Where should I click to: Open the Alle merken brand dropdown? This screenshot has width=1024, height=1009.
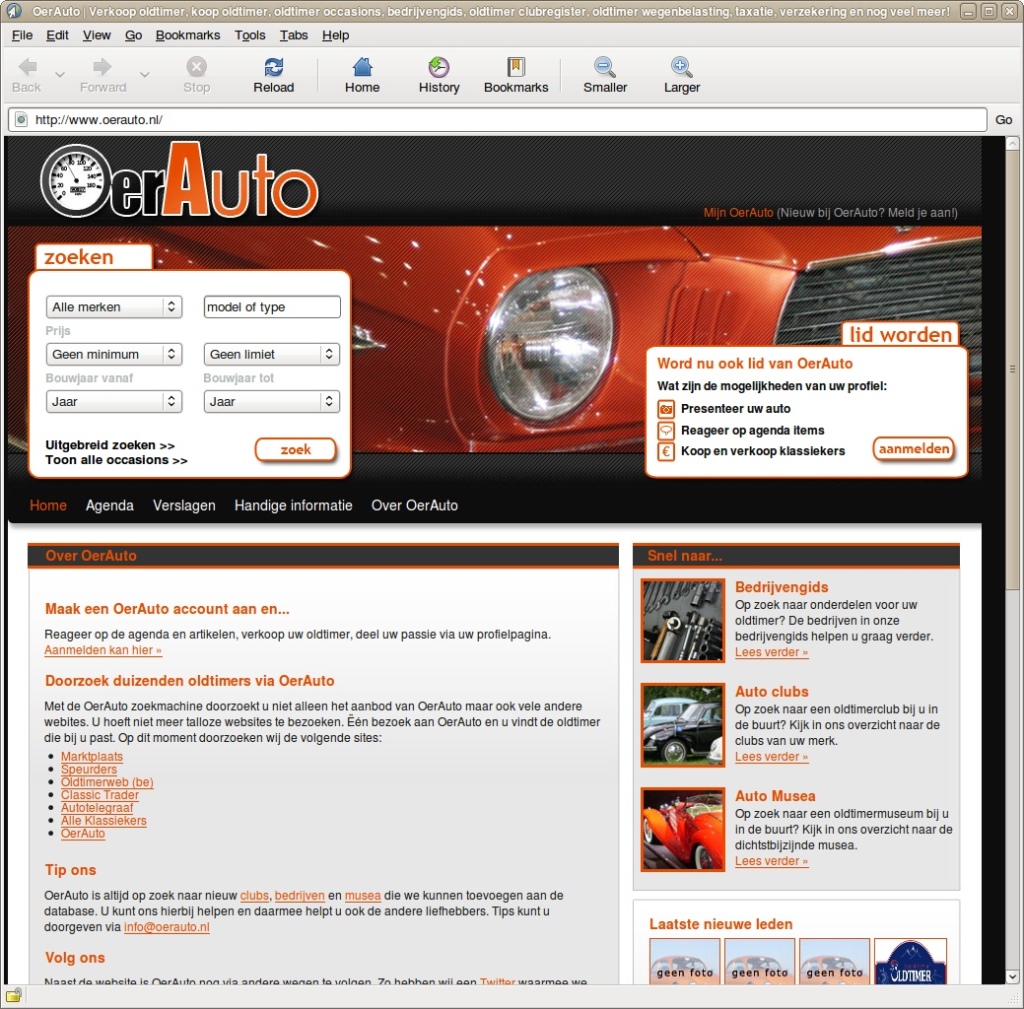click(113, 306)
